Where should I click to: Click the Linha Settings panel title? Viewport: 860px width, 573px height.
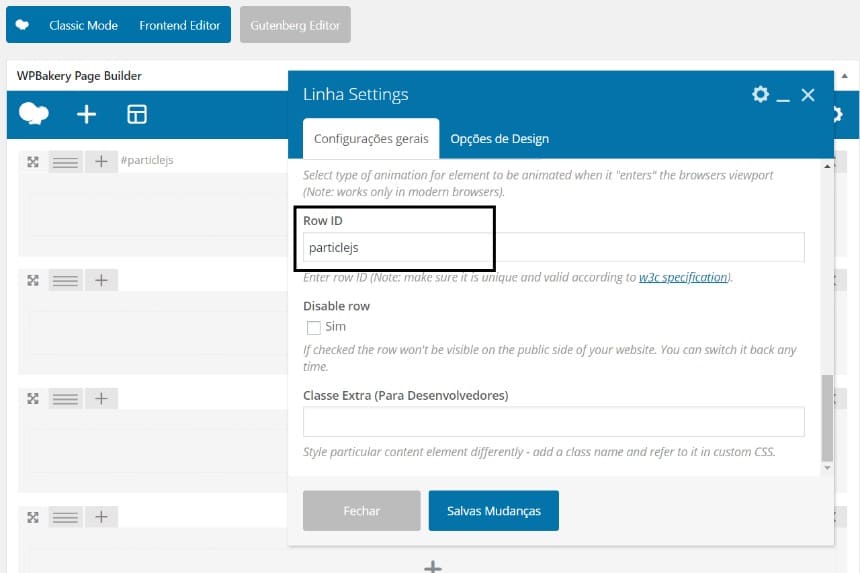(355, 94)
